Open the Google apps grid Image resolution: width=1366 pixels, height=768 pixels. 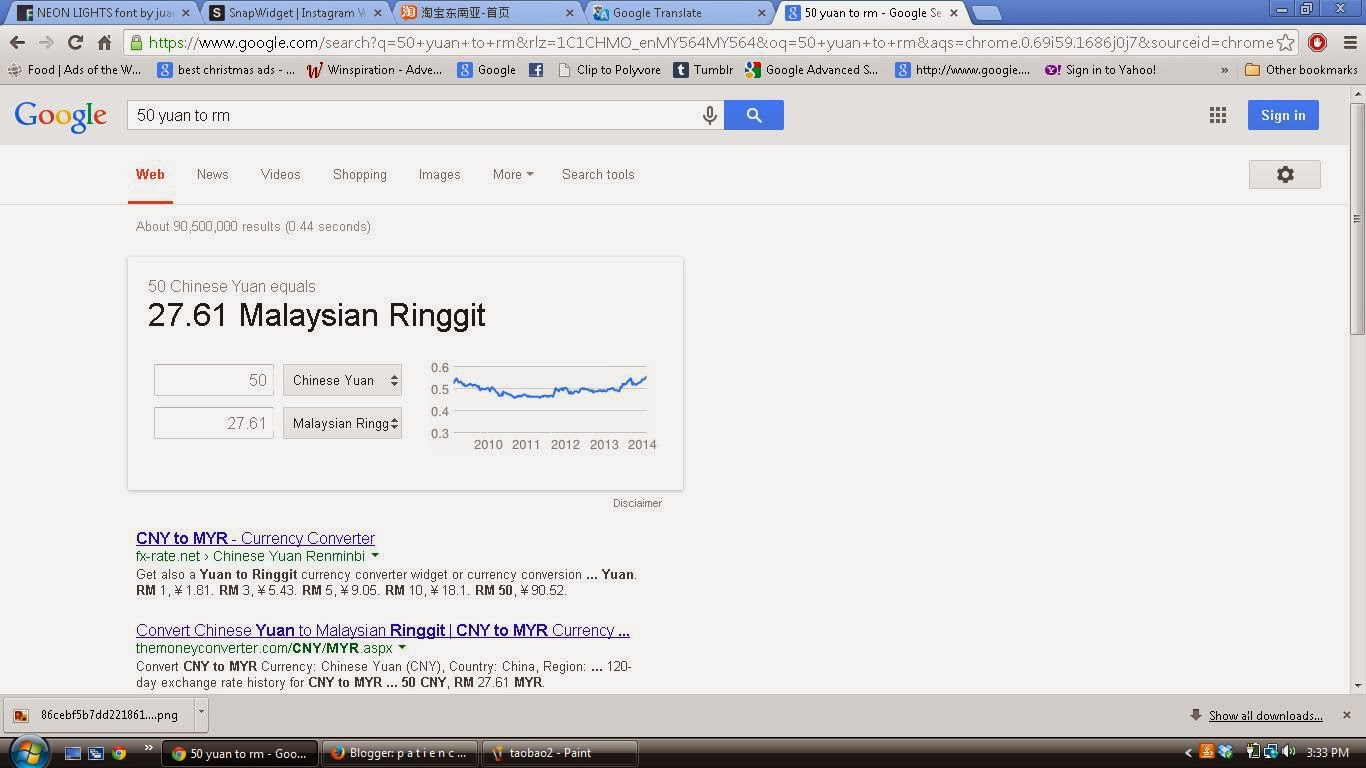tap(1218, 115)
